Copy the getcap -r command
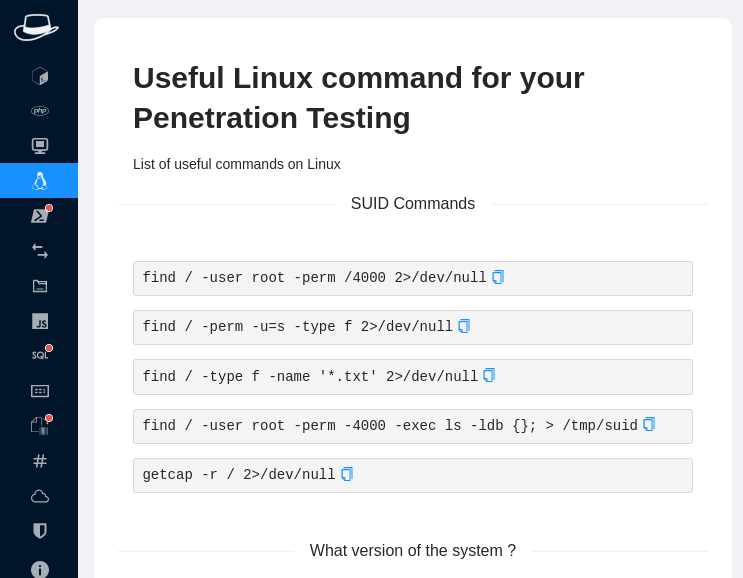Viewport: 743px width, 578px height. pos(347,474)
